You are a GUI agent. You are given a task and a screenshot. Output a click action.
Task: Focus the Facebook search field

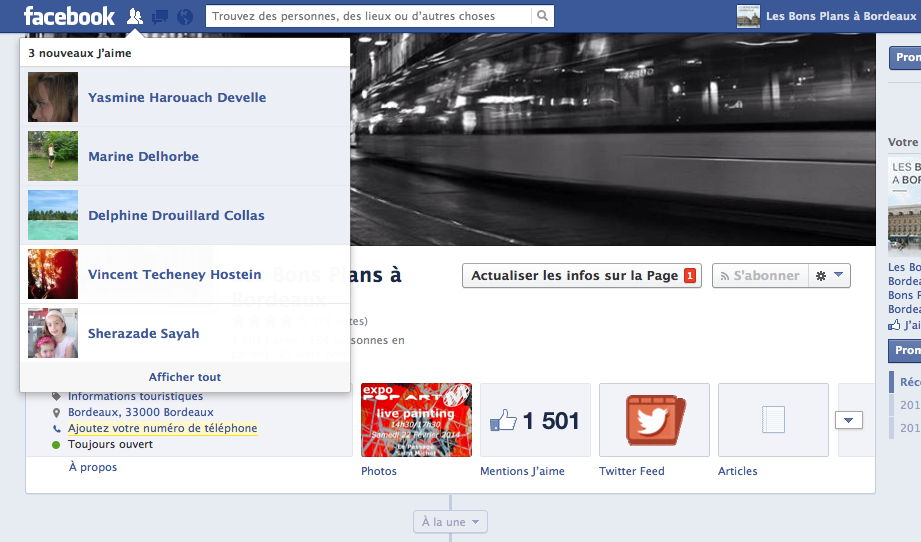point(368,16)
